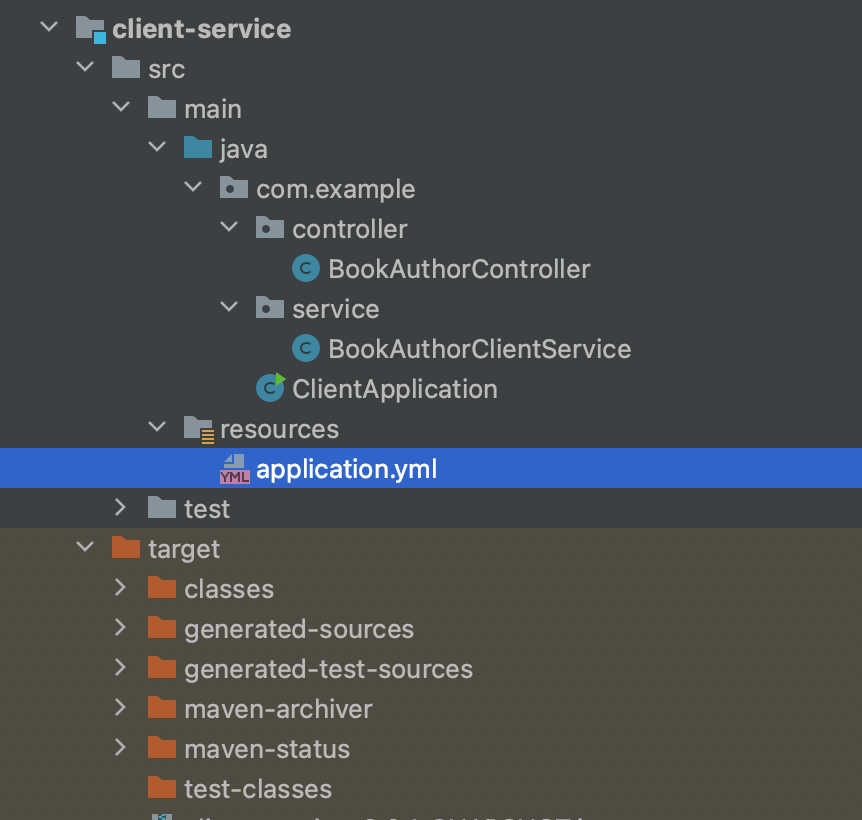Collapse the resources folder chevron

point(157,426)
